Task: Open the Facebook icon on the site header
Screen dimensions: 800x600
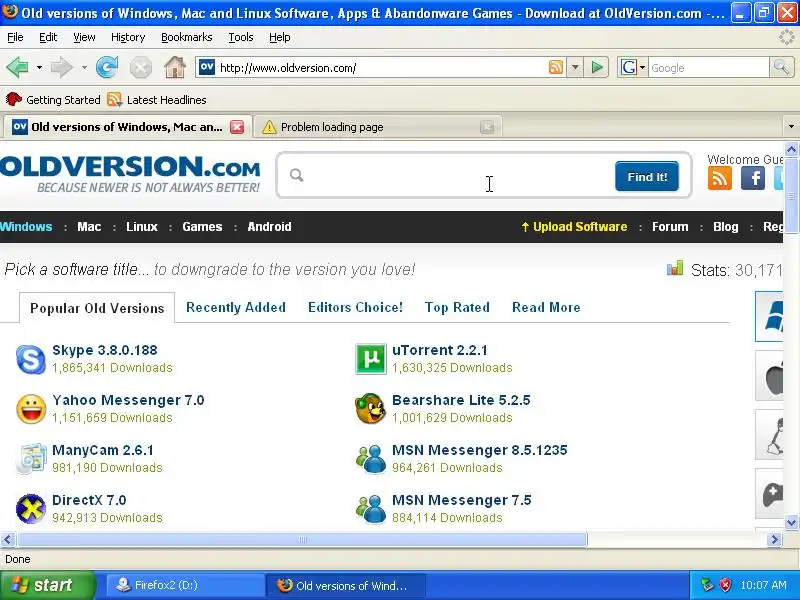Action: [x=753, y=179]
